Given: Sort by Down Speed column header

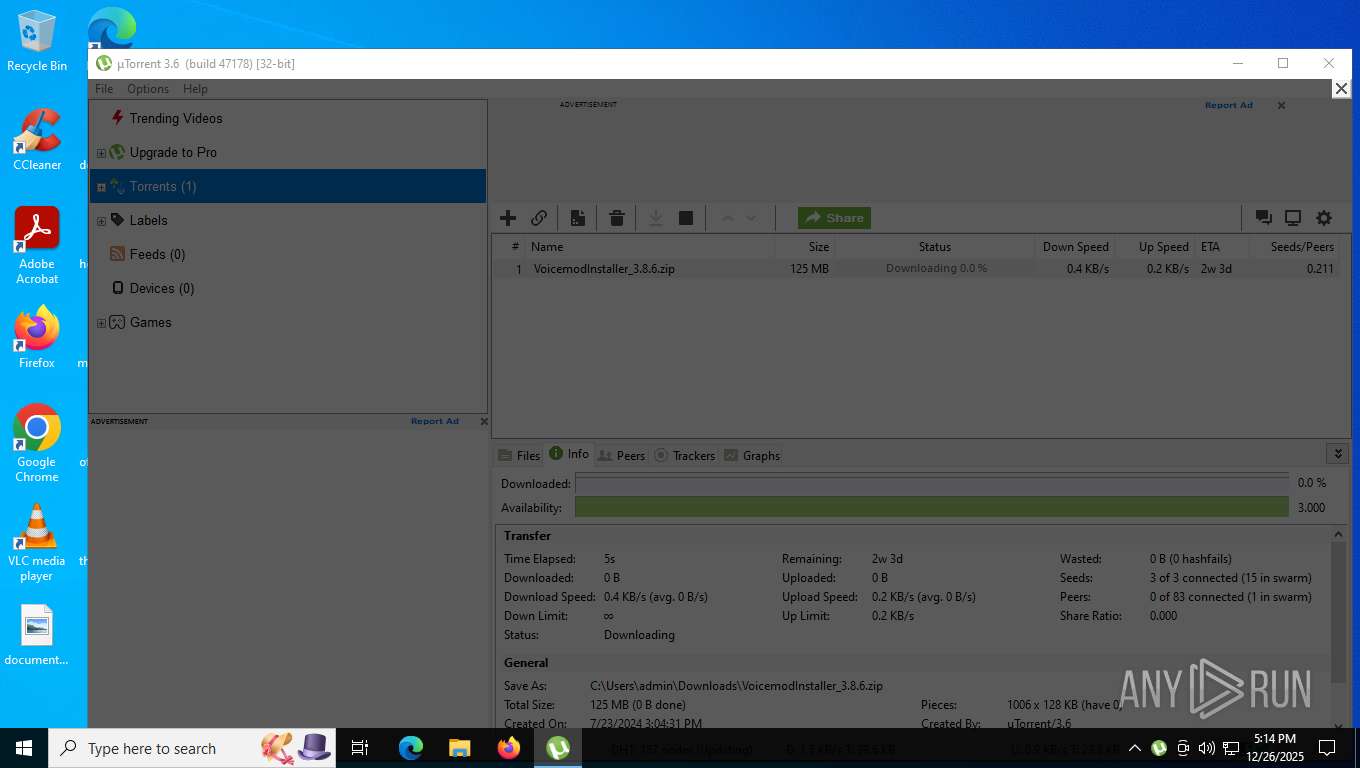Looking at the screenshot, I should click(x=1075, y=246).
